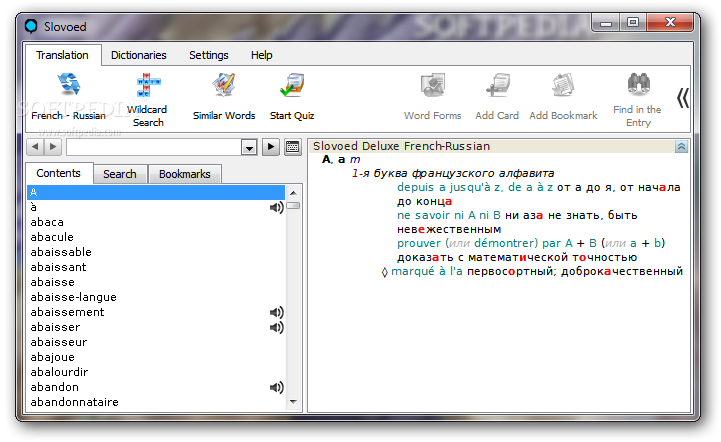The image size is (721, 442).
Task: Select word abaissable in list
Action: tap(156, 252)
